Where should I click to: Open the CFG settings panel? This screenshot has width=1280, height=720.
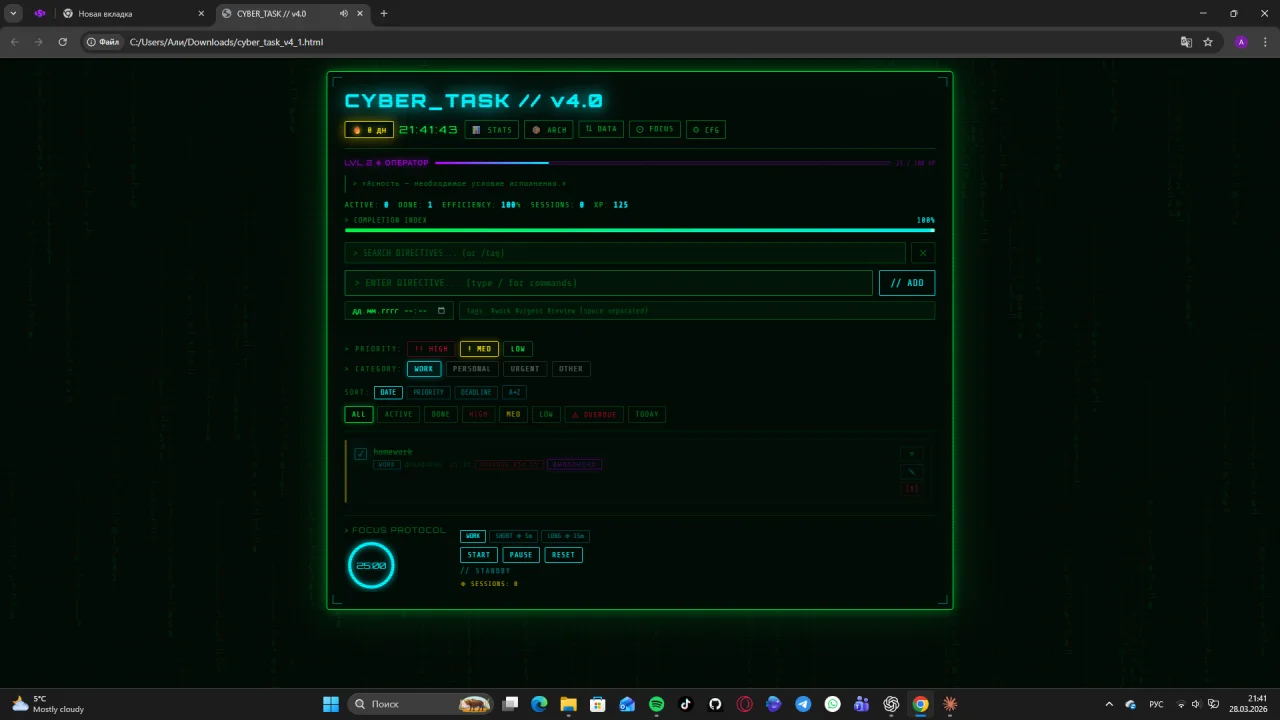[x=706, y=130]
